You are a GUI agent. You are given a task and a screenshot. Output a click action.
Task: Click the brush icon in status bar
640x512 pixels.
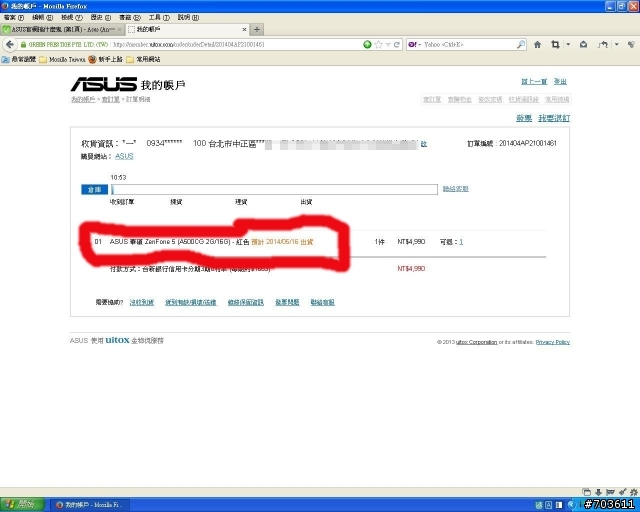[622, 492]
